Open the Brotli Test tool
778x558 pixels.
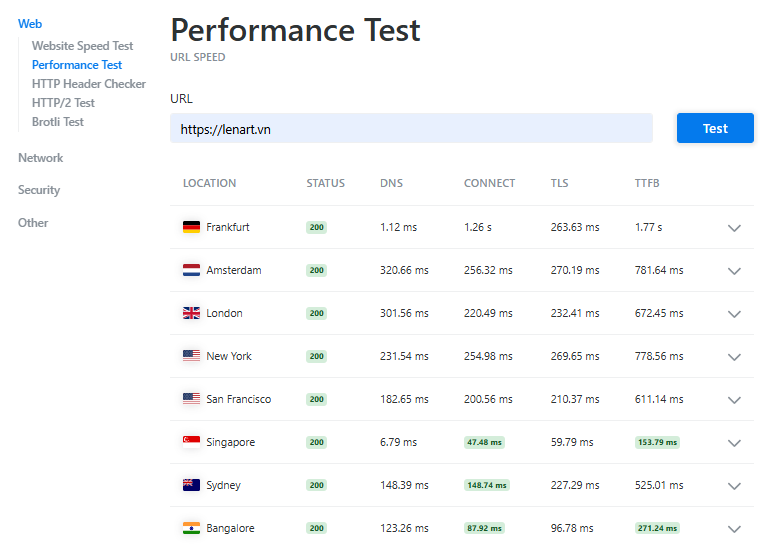tap(58, 122)
